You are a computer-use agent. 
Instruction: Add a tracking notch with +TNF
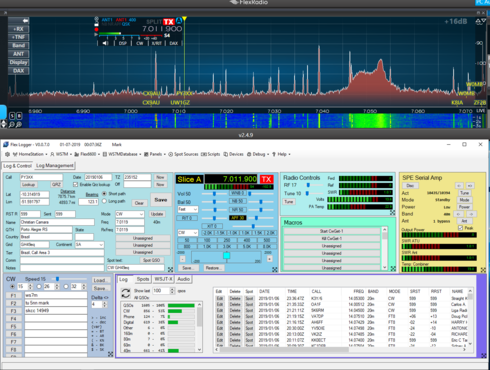pos(18,37)
